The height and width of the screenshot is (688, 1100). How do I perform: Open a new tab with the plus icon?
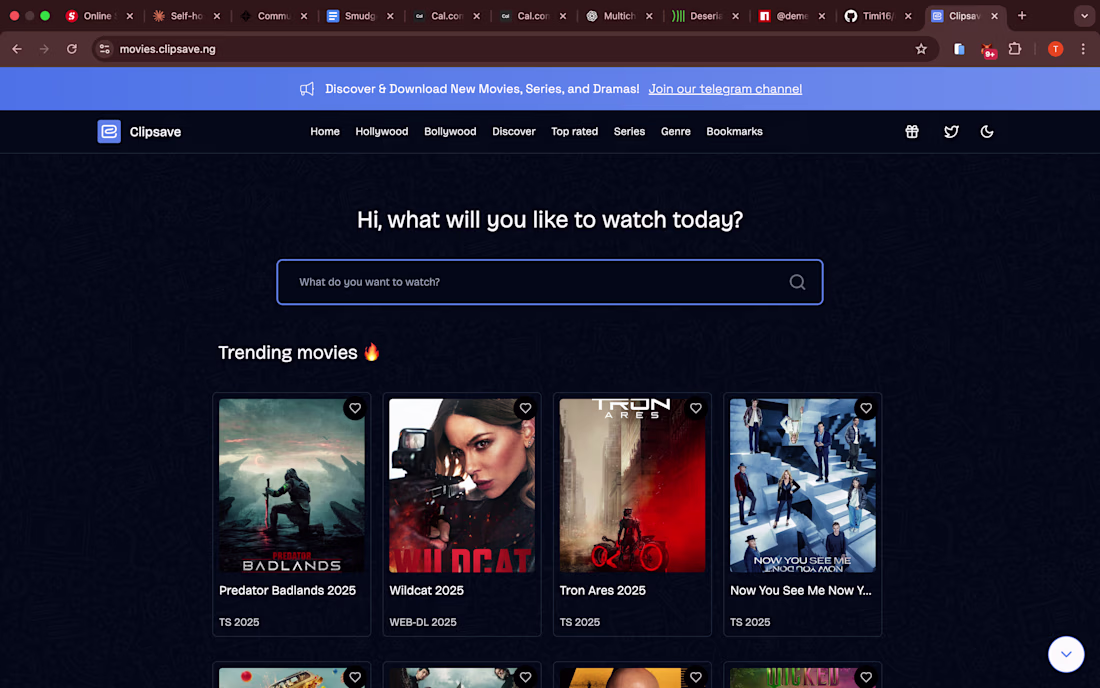click(1021, 15)
